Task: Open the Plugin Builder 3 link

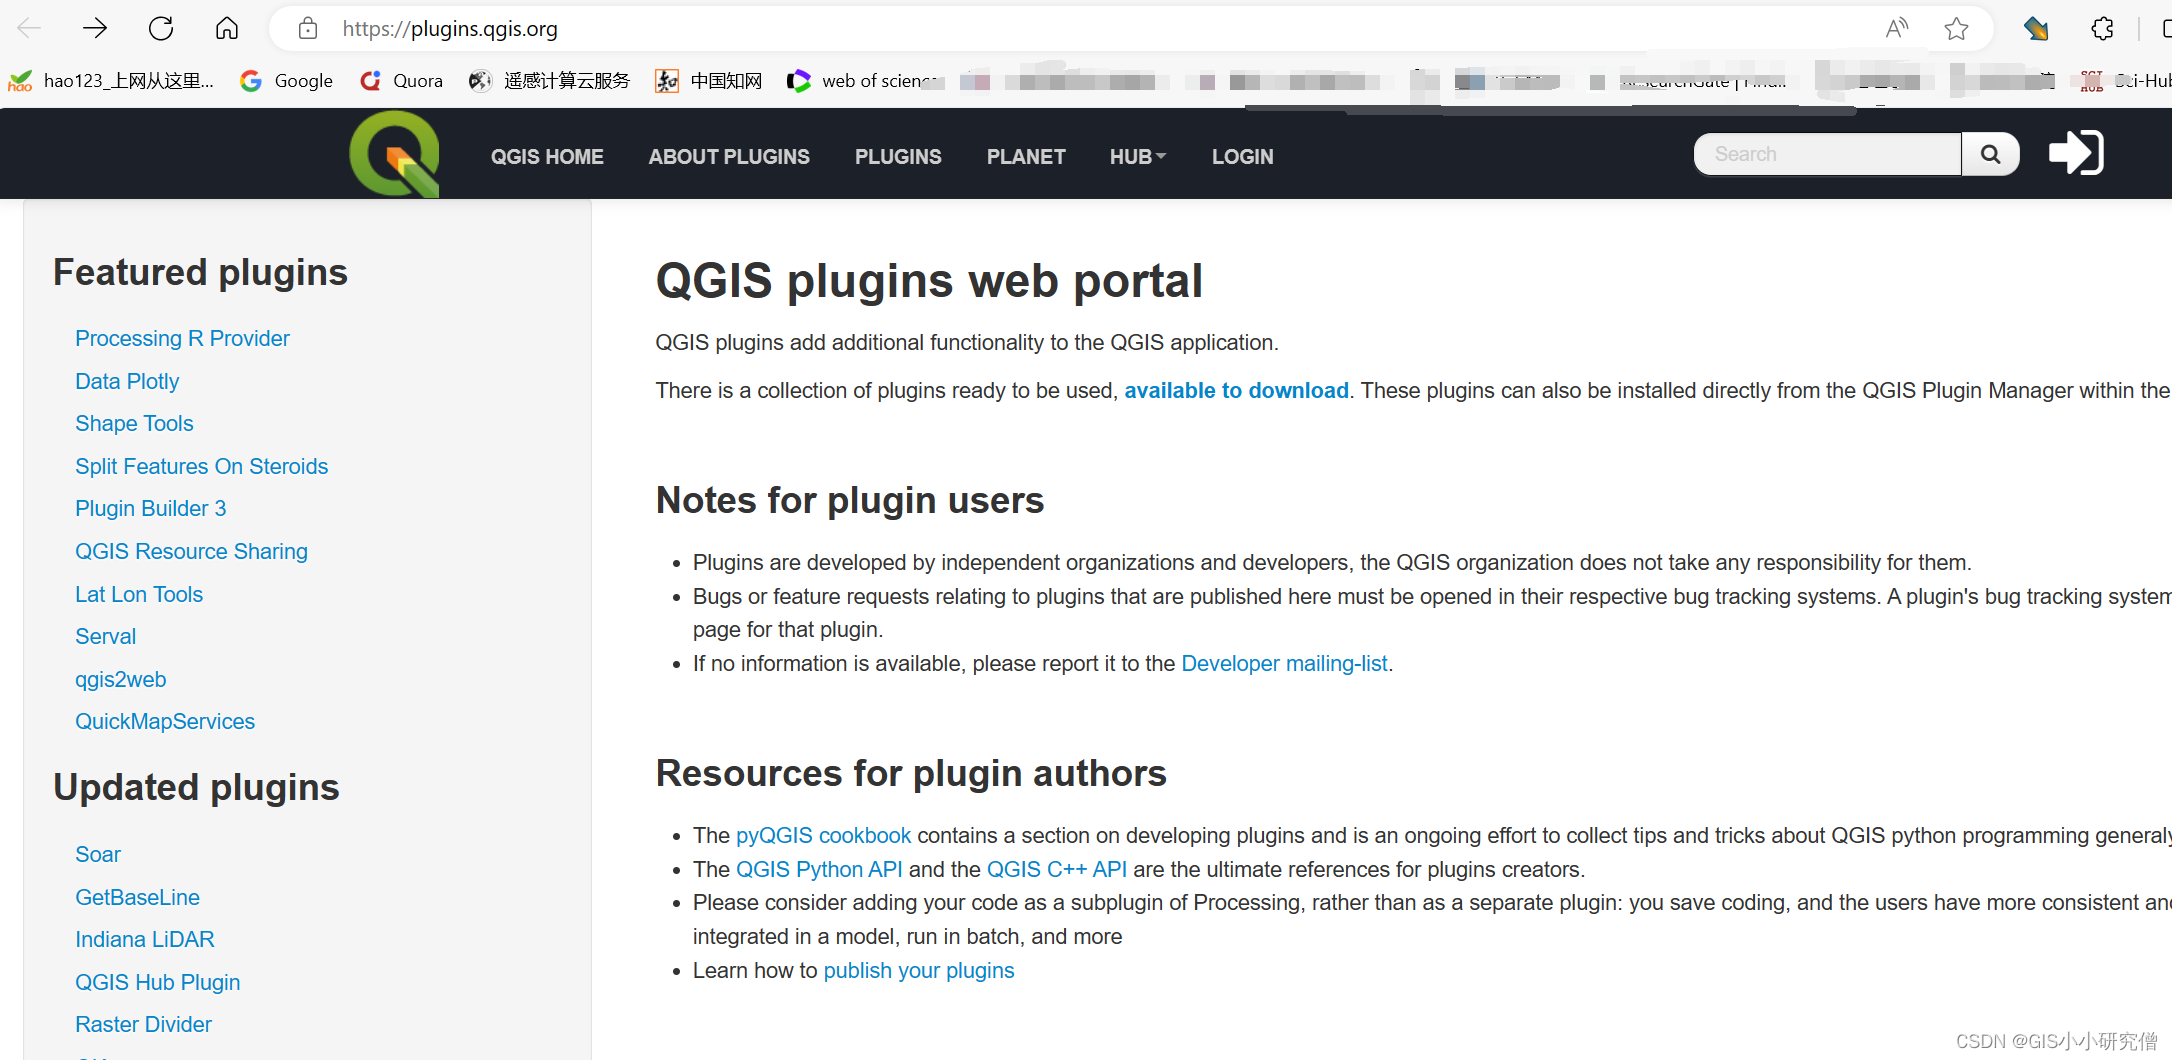Action: click(x=150, y=508)
